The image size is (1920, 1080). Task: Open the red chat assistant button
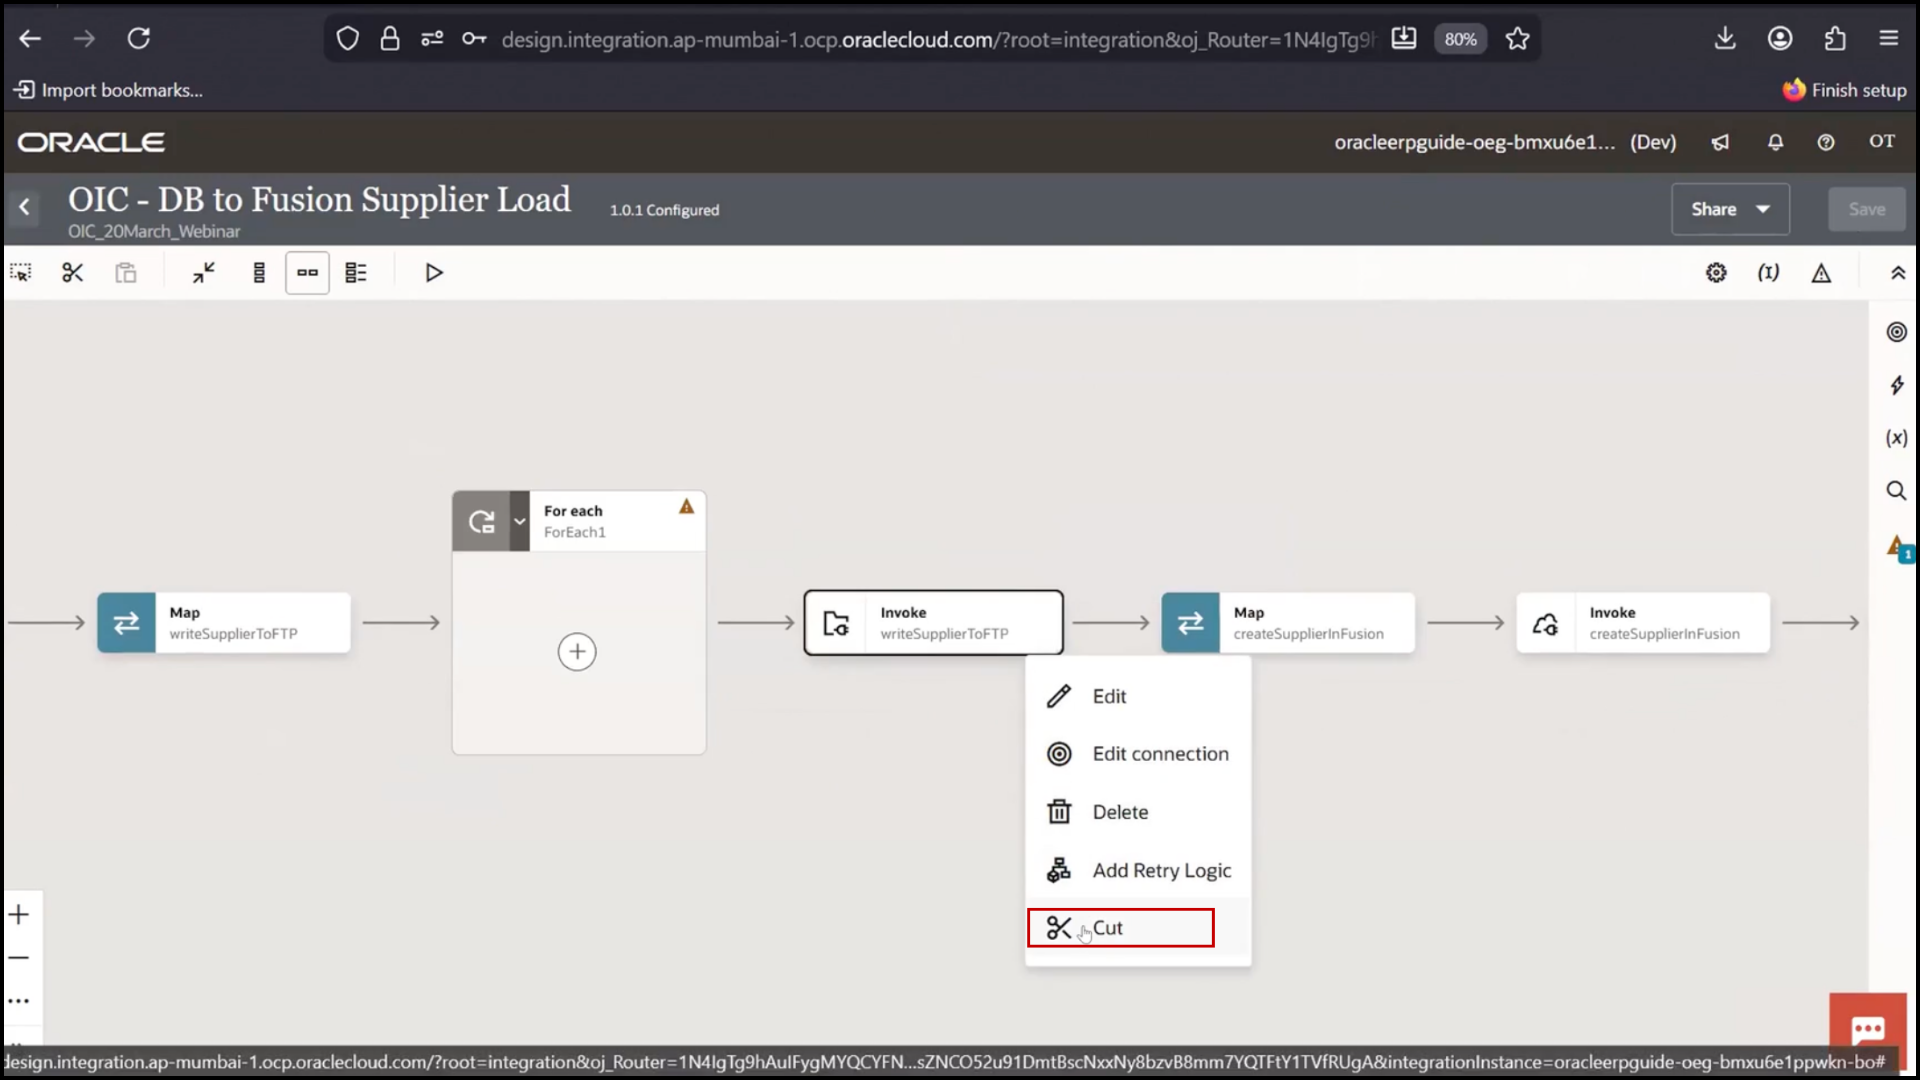click(1868, 1030)
